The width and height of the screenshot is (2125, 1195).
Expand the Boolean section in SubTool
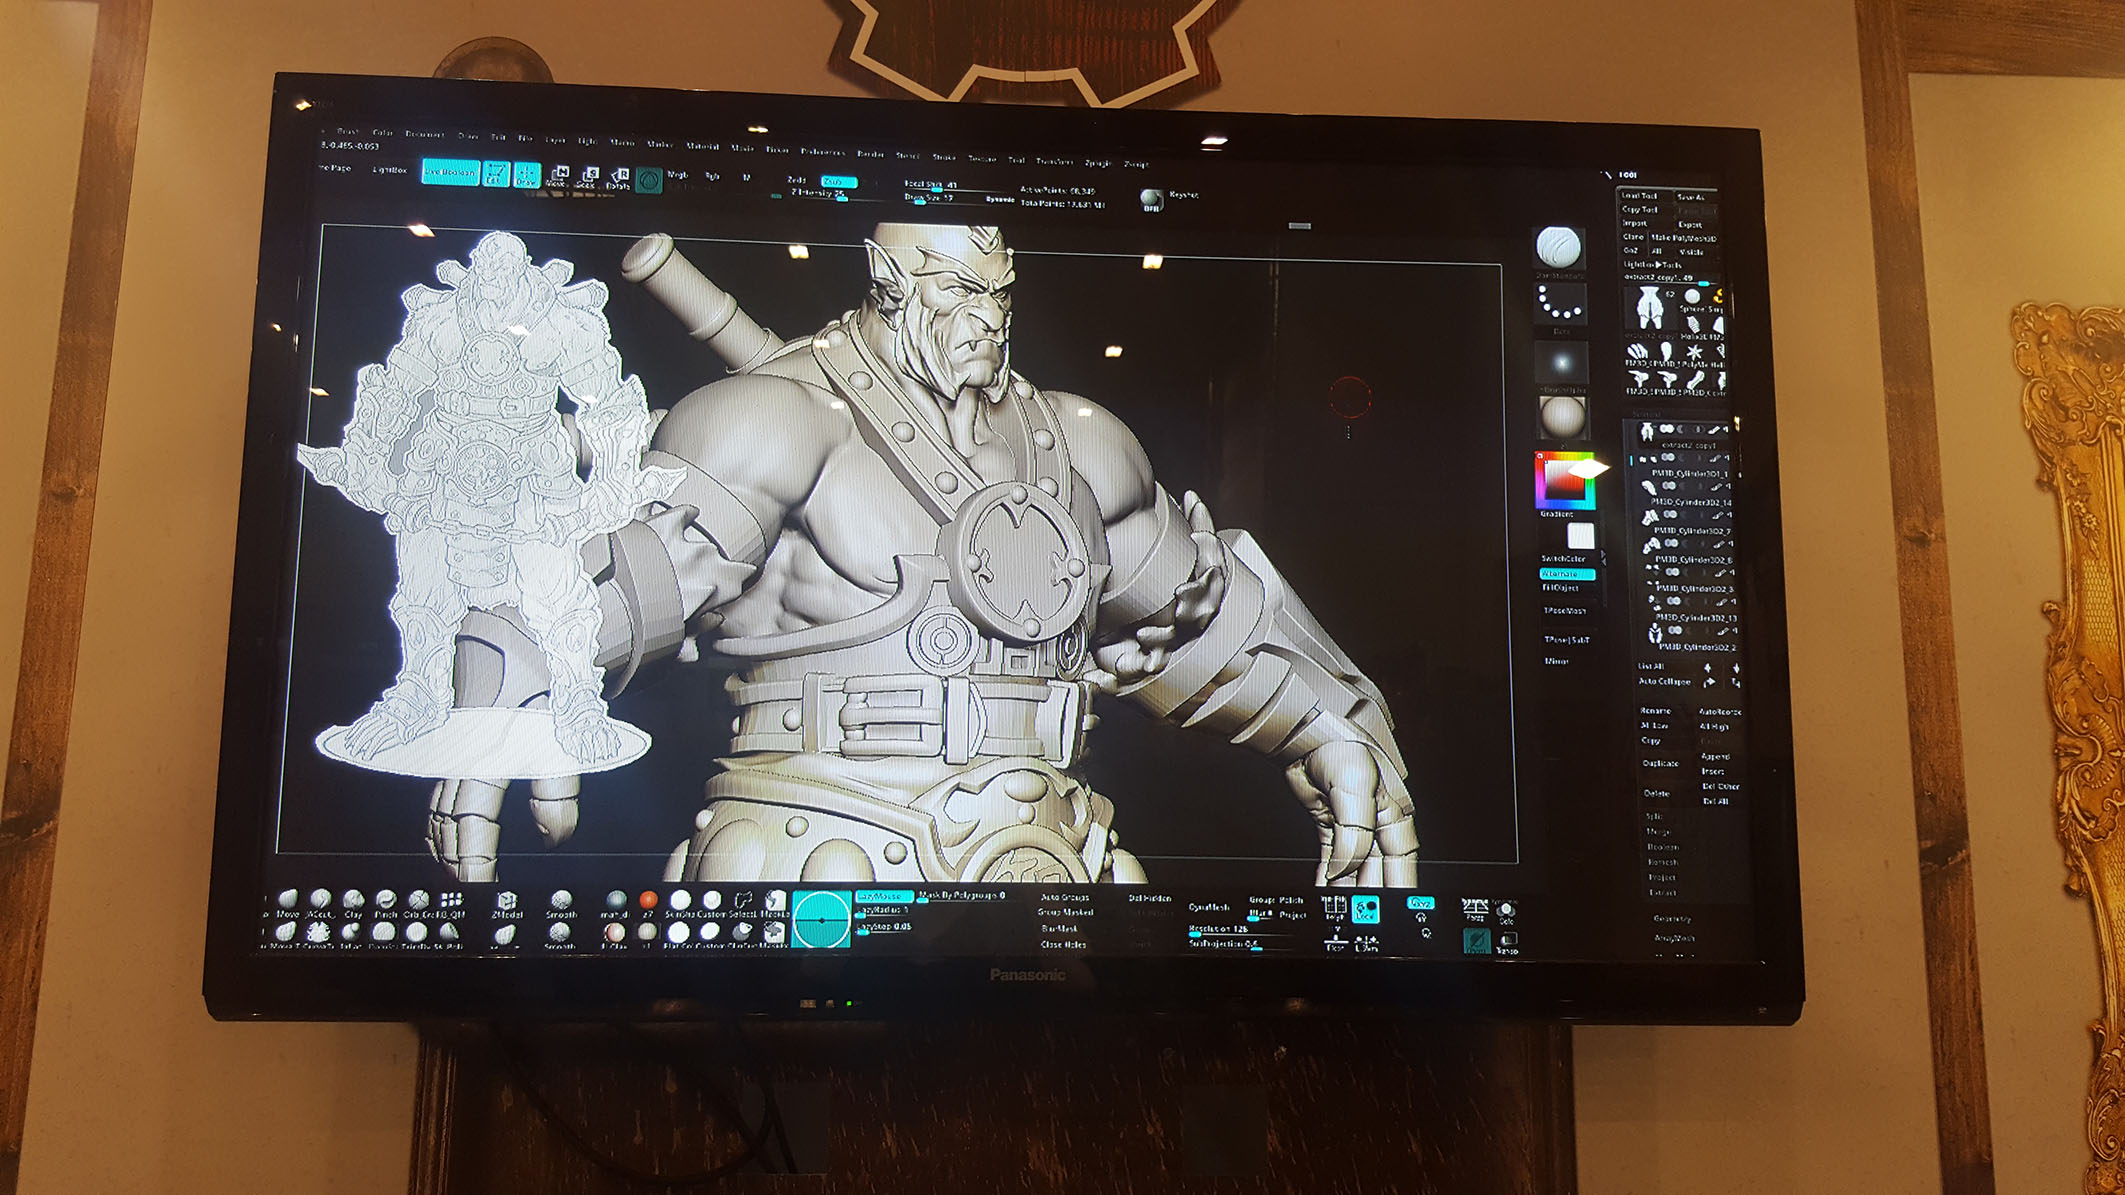pos(1663,847)
